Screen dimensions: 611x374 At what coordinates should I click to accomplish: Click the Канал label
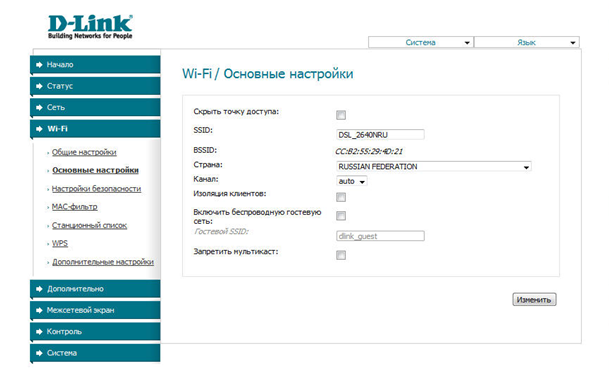(x=206, y=179)
